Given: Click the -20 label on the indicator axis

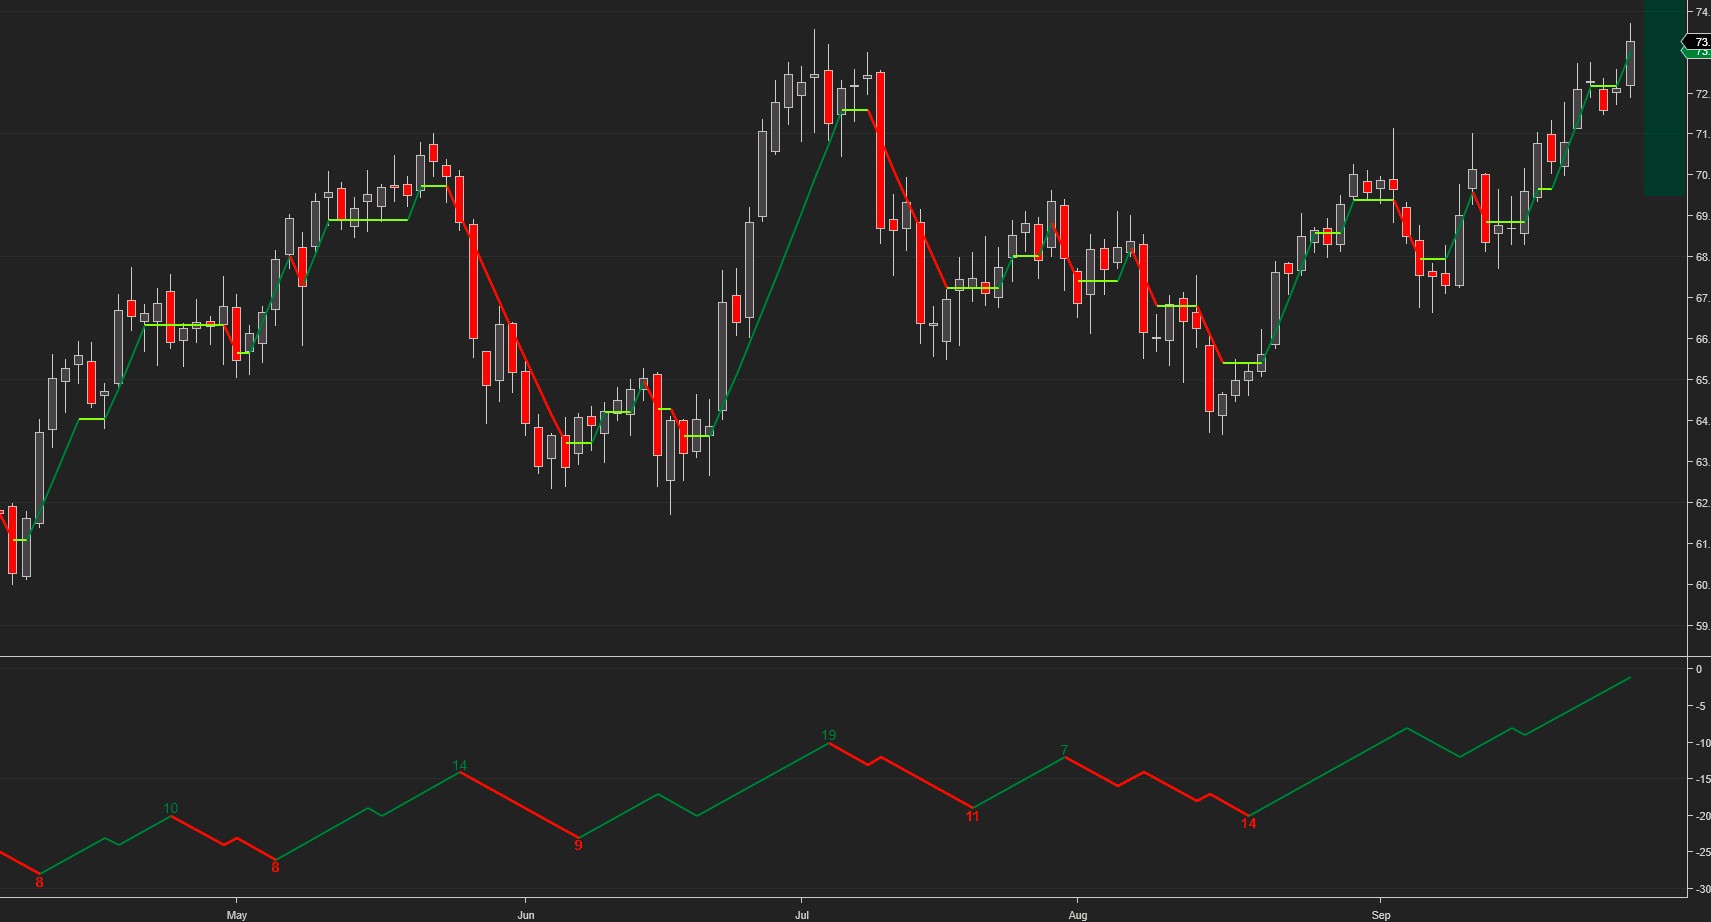Looking at the screenshot, I should pyautogui.click(x=1701, y=816).
